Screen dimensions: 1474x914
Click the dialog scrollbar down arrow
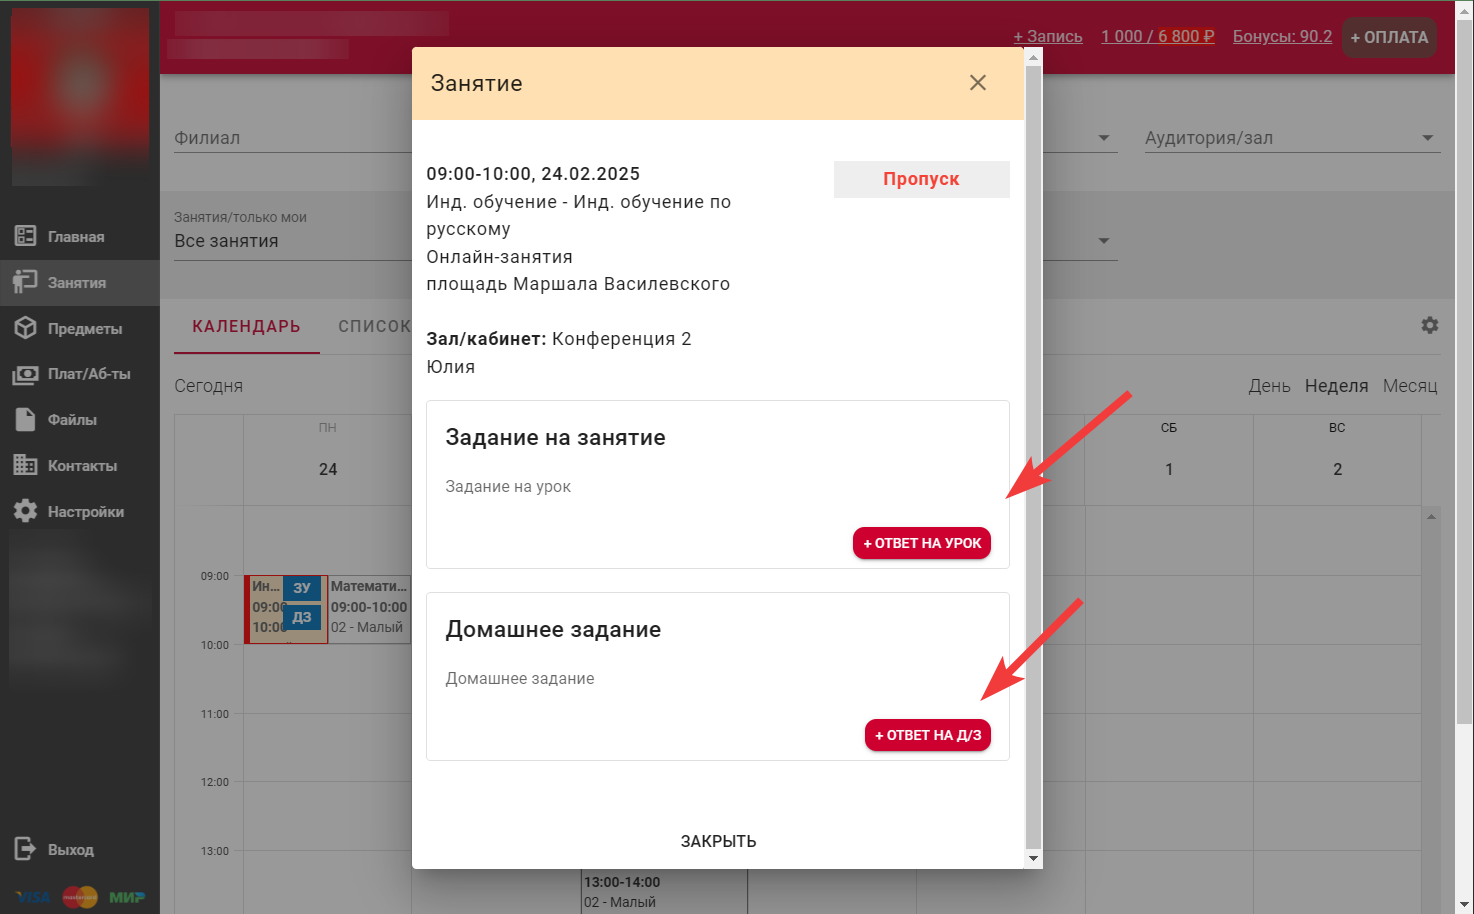1033,859
